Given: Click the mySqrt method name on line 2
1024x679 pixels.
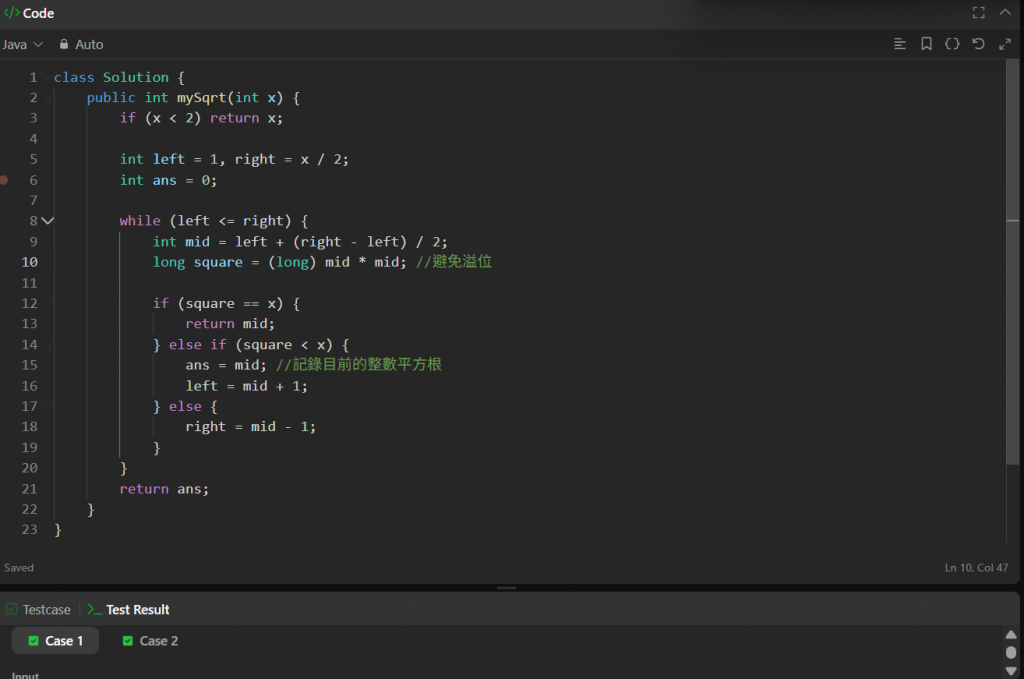Looking at the screenshot, I should tap(201, 98).
